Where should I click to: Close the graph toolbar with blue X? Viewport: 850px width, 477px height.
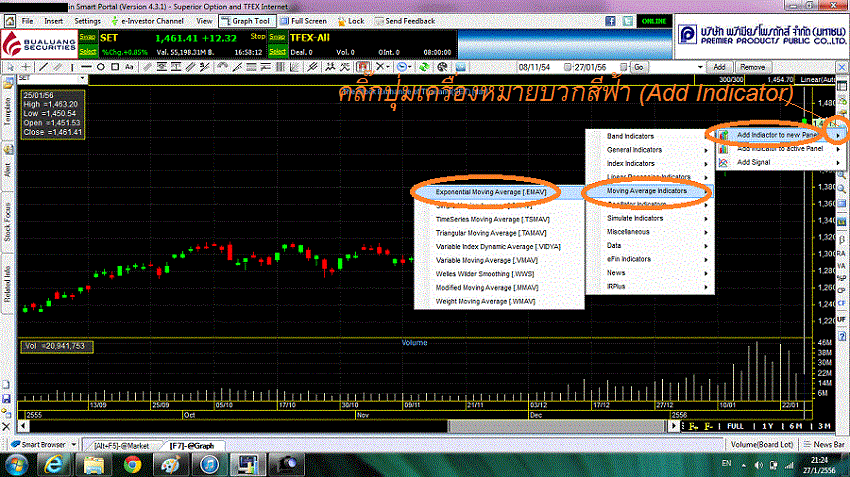point(842,67)
